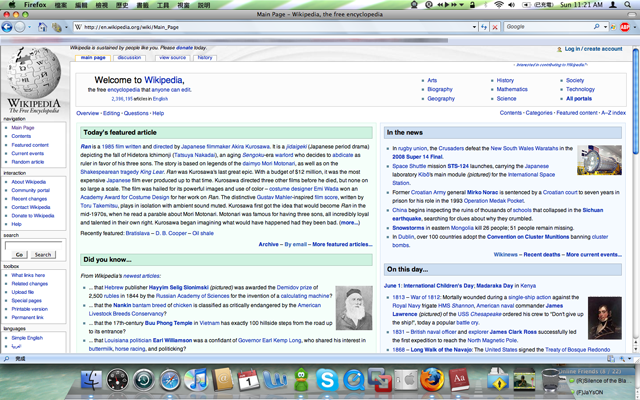This screenshot has height=400, width=640.
Task: Click the menu bar clock Sun 11:21 AM
Action: tap(581, 4)
